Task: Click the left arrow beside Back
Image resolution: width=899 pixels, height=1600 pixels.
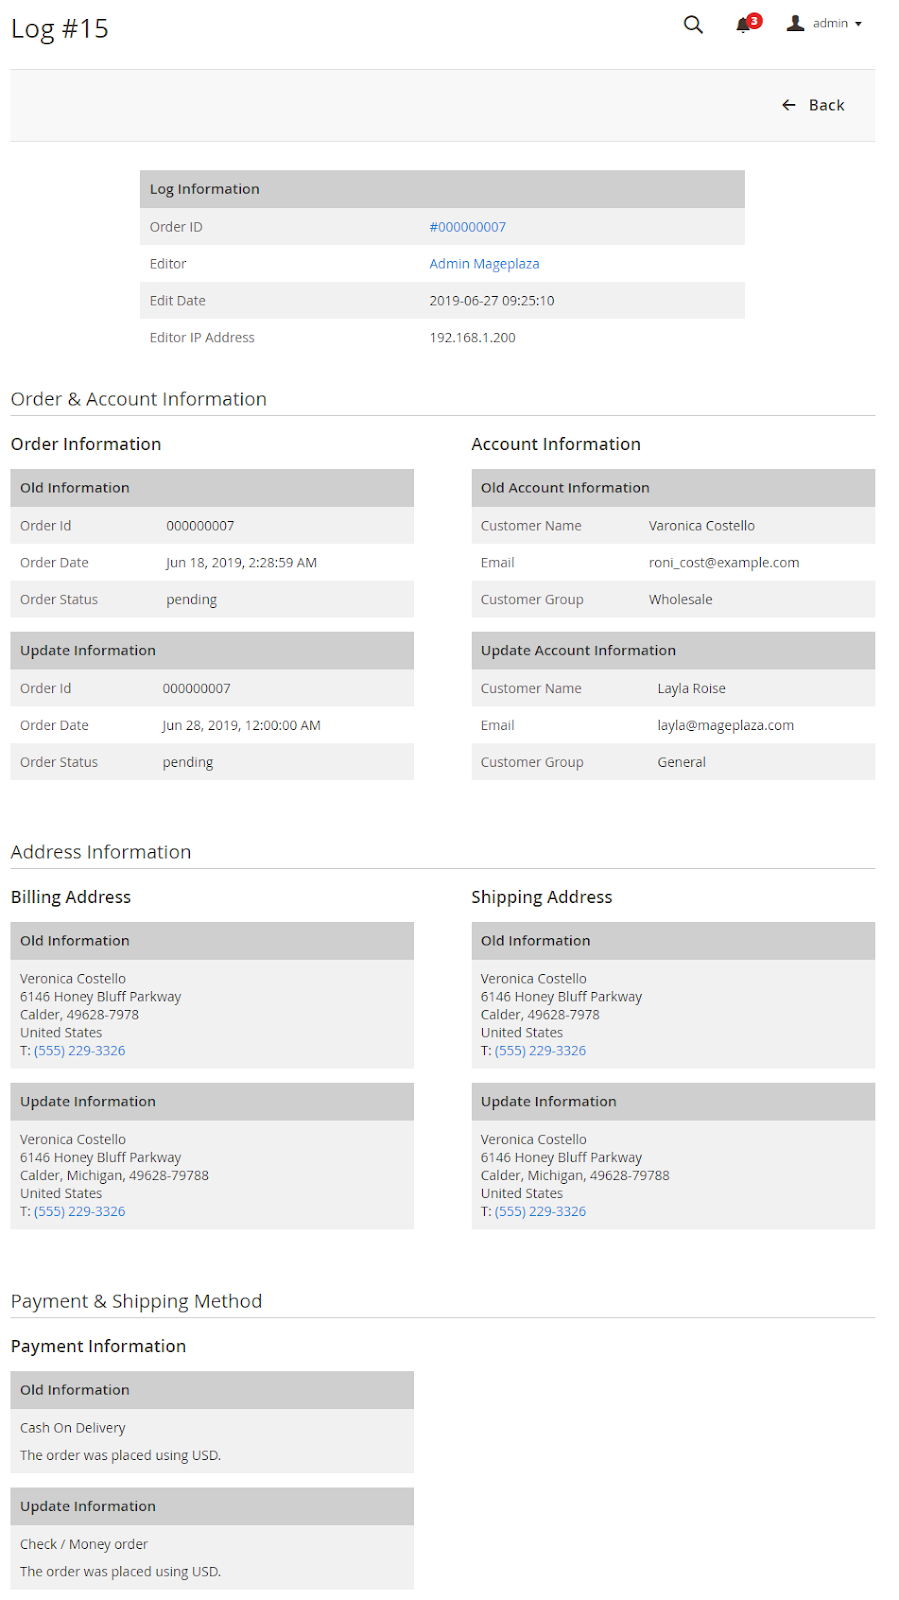Action: 789,105
